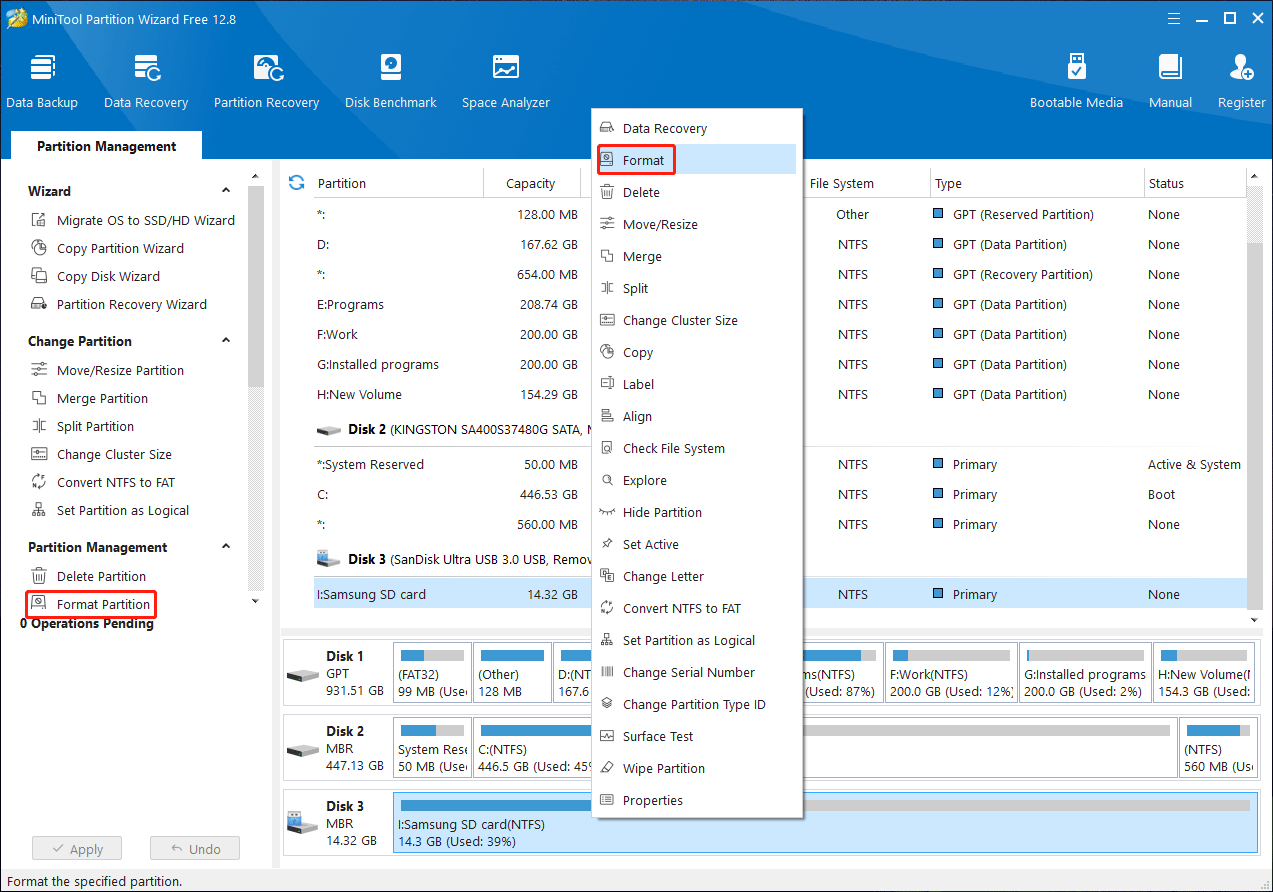Select the C:(NTFS) block in the disk map
The height and width of the screenshot is (892, 1273).
pyautogui.click(x=824, y=748)
